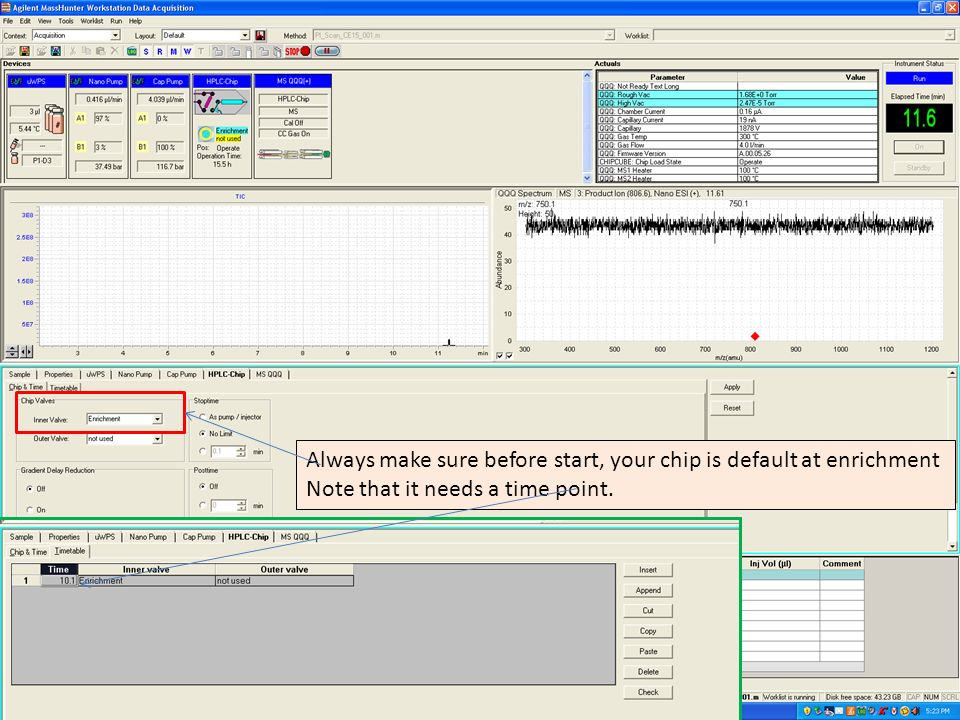Click the Cap Pump header status icon
The height and width of the screenshot is (720, 960).
coord(138,81)
